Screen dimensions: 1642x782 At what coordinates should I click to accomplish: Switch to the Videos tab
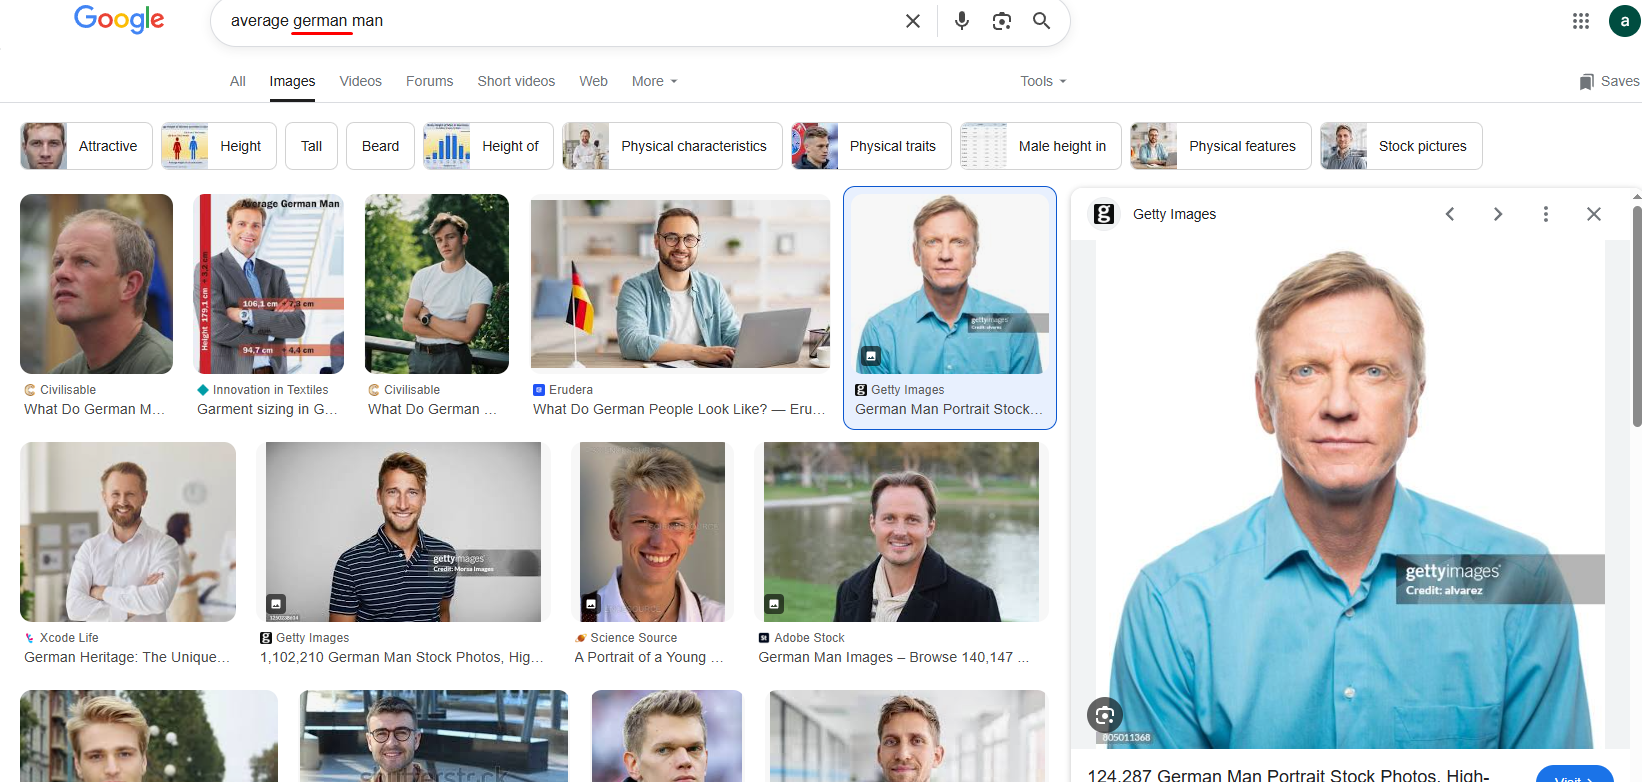360,81
